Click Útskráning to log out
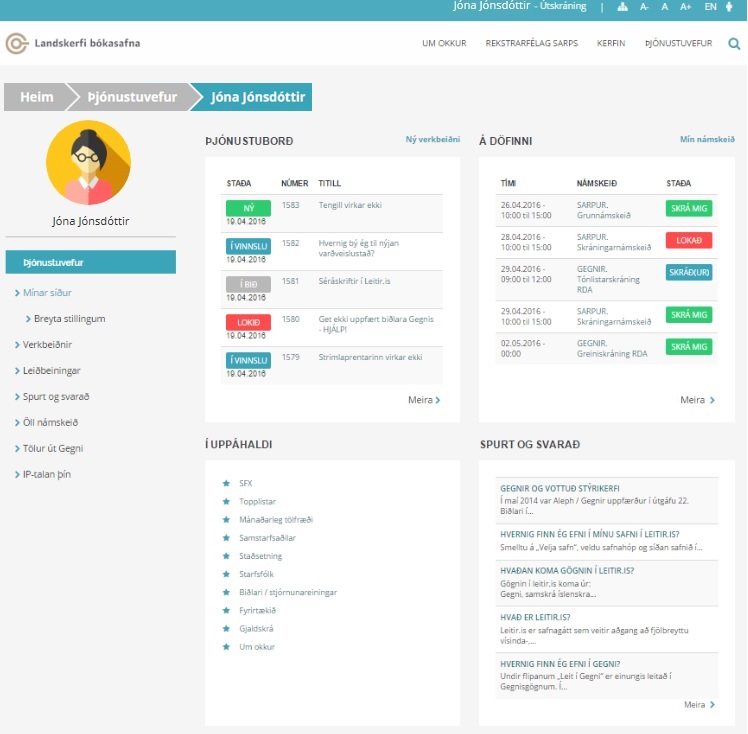 tap(563, 6)
